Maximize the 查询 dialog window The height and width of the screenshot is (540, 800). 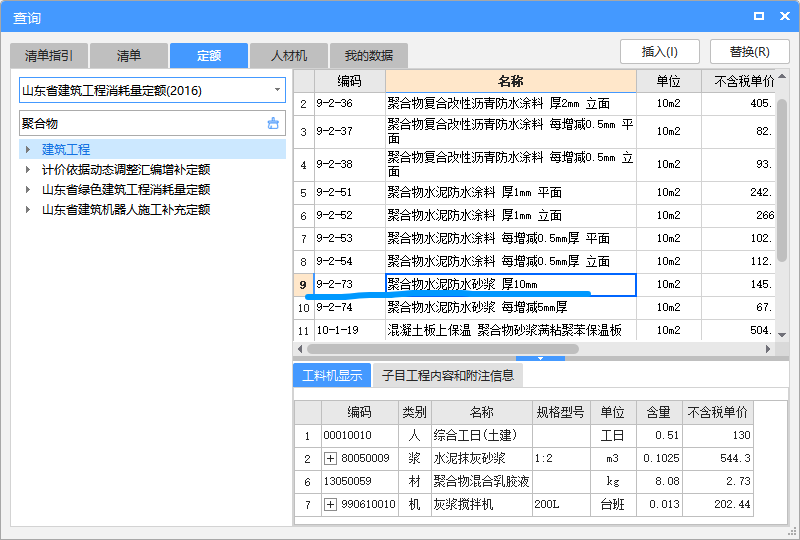click(759, 16)
